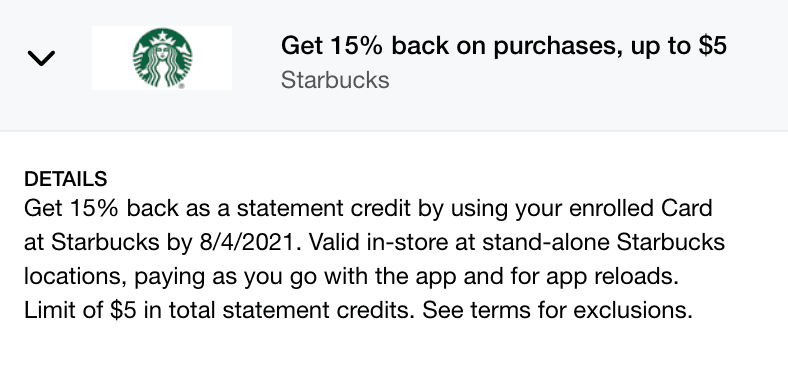Click the white logo thumbnail background
788x384 pixels.
click(162, 58)
